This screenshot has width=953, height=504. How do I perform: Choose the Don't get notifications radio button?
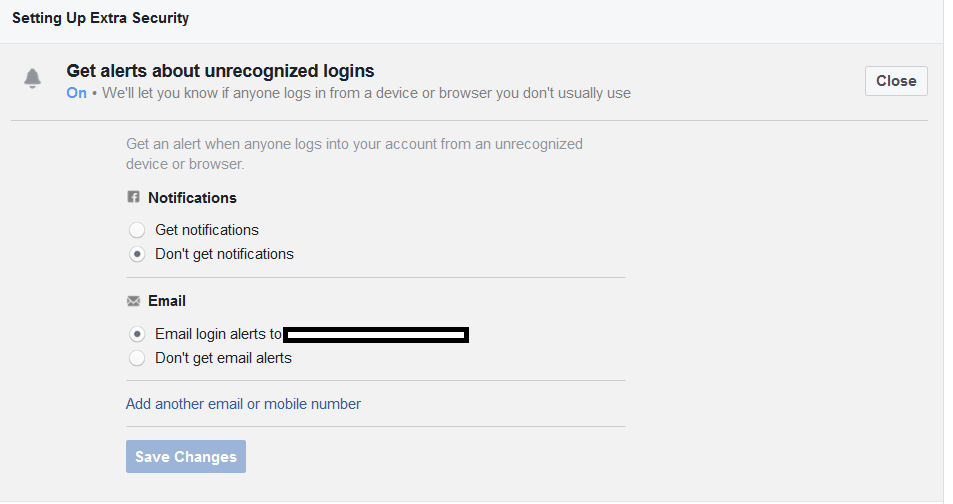click(137, 254)
